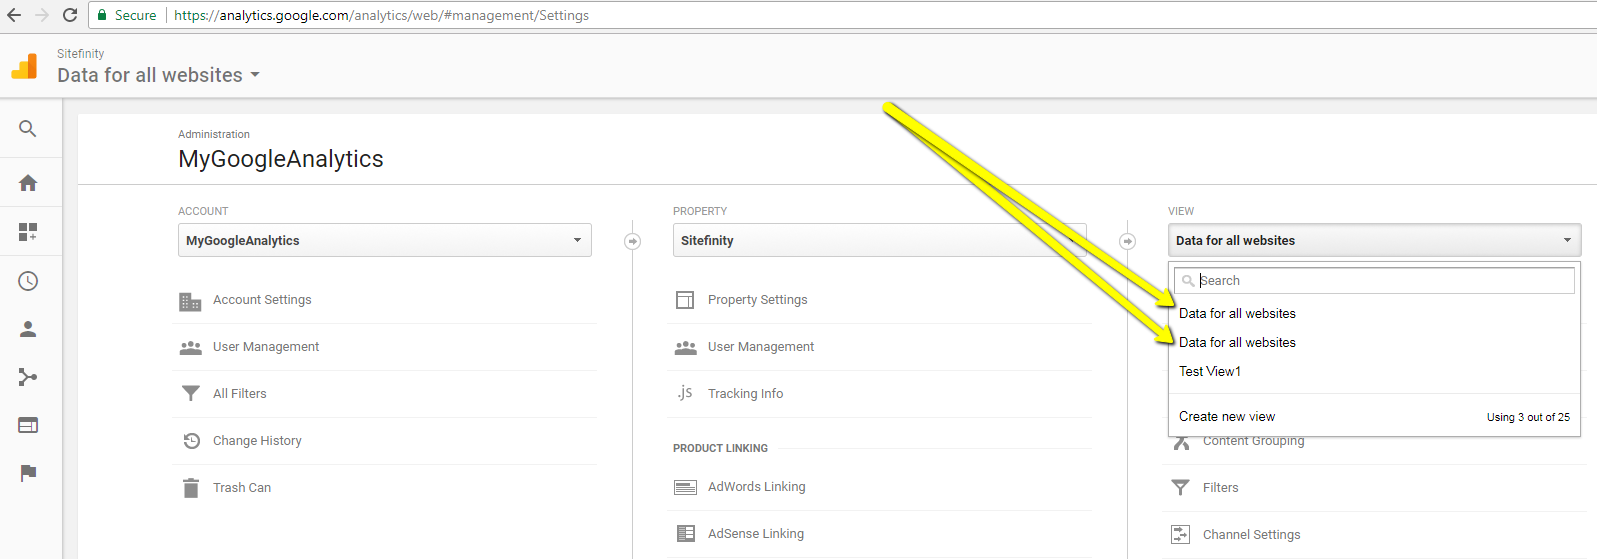Click arrow between Property and View columns

(x=1127, y=241)
